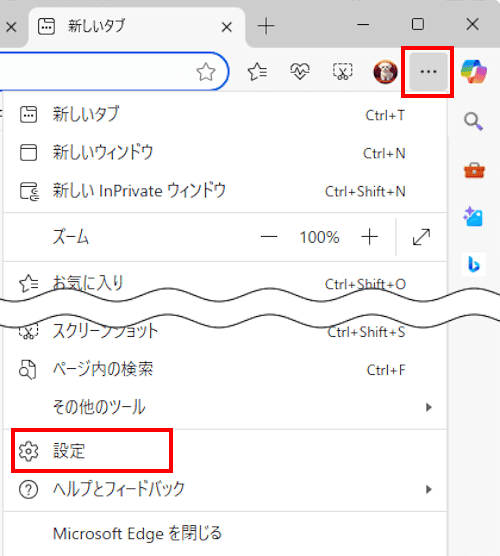Image resolution: width=500 pixels, height=556 pixels.
Task: Add a new tab with plus button
Action: [x=266, y=26]
